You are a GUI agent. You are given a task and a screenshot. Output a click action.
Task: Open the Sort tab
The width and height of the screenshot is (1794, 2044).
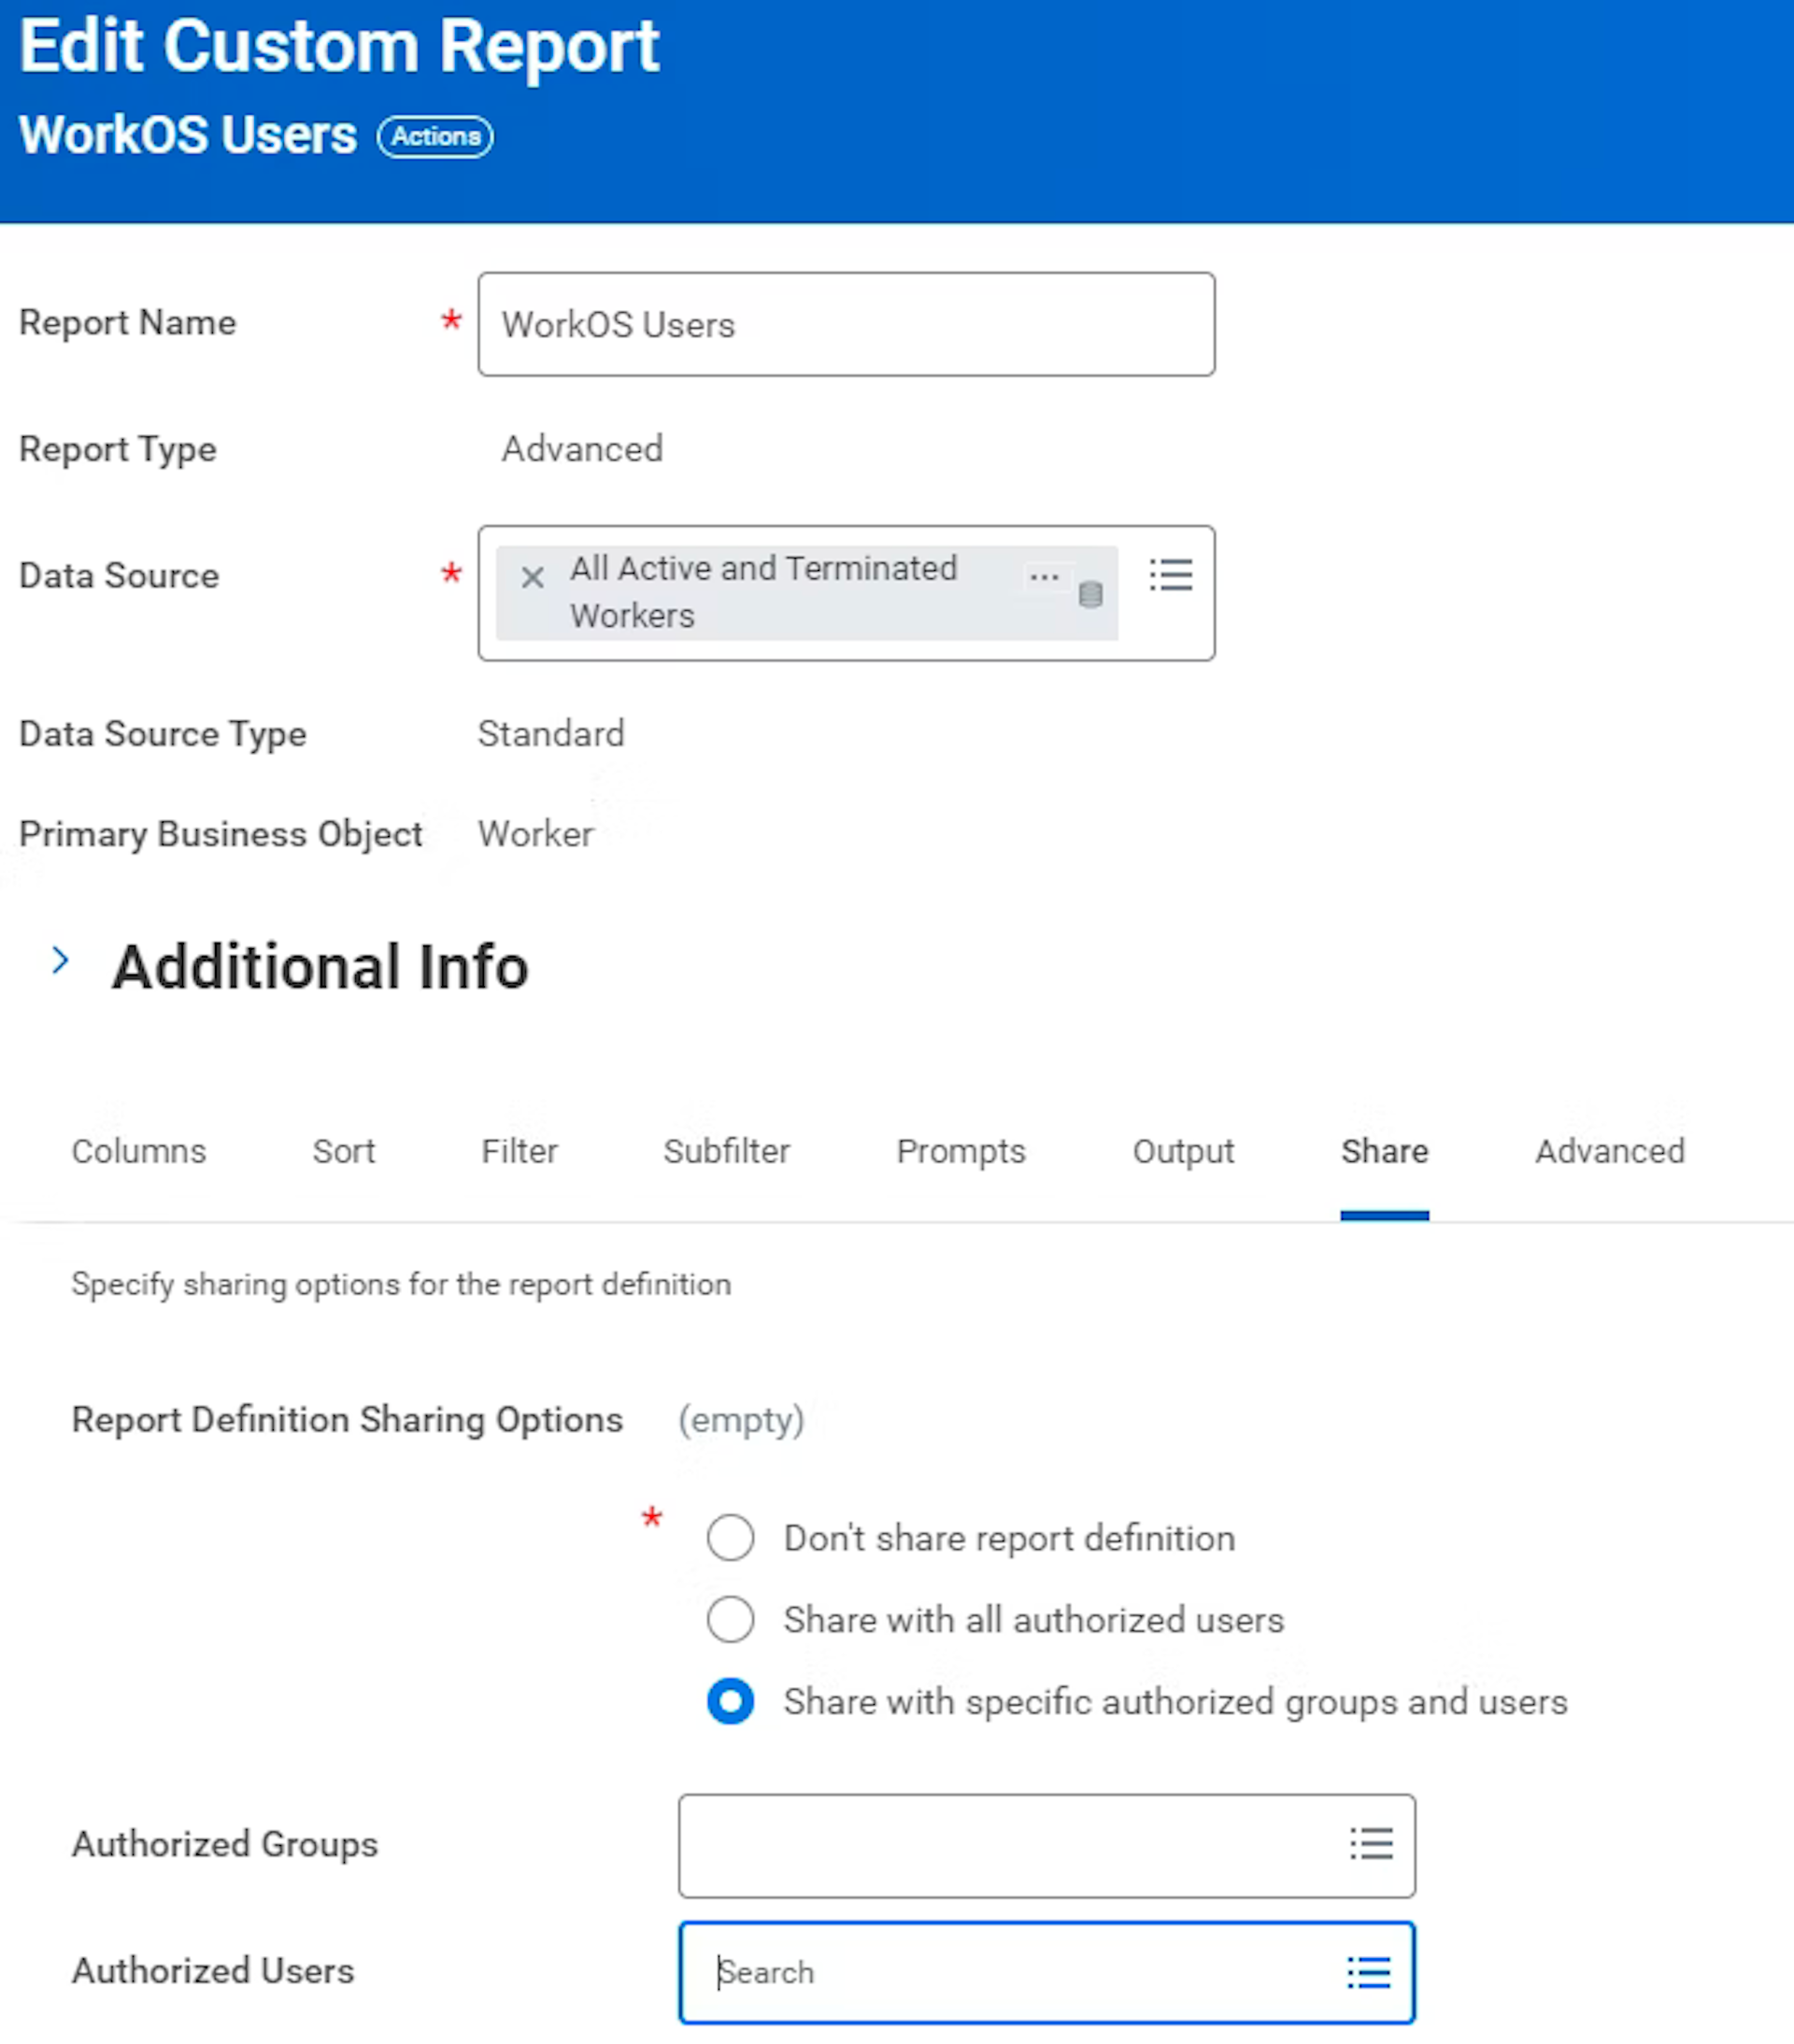point(343,1151)
